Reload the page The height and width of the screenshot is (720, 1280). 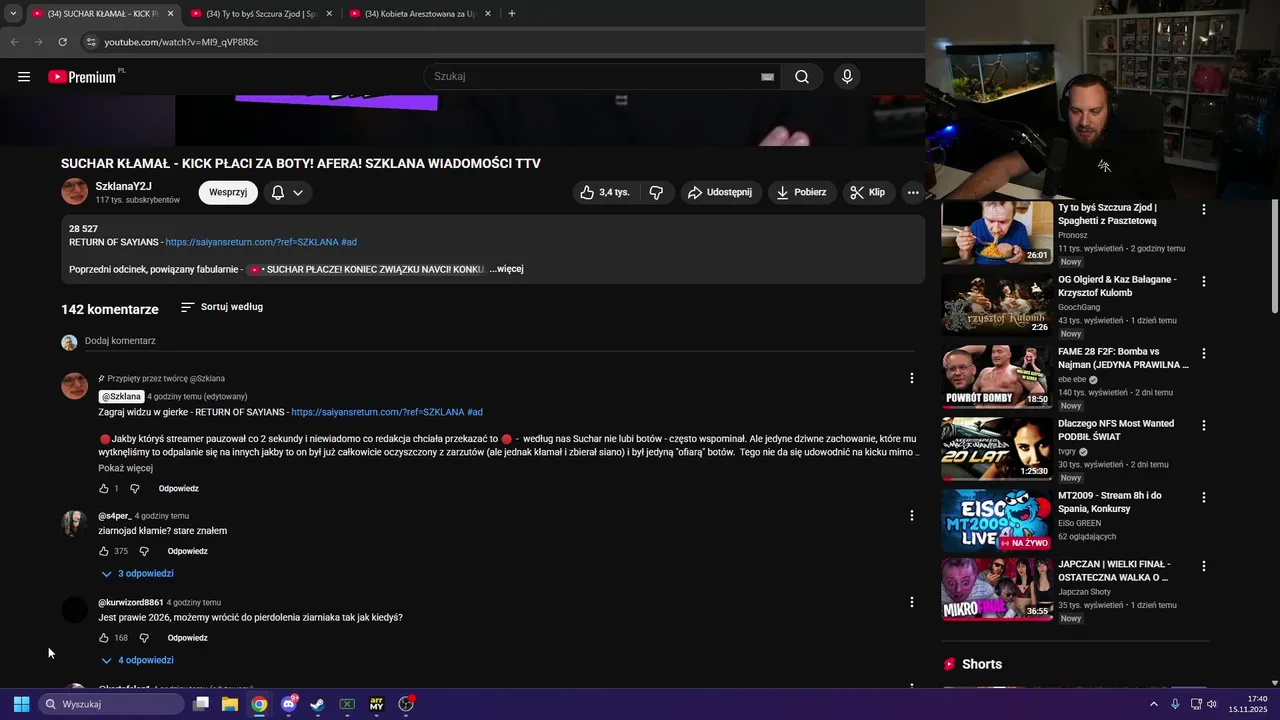click(62, 42)
